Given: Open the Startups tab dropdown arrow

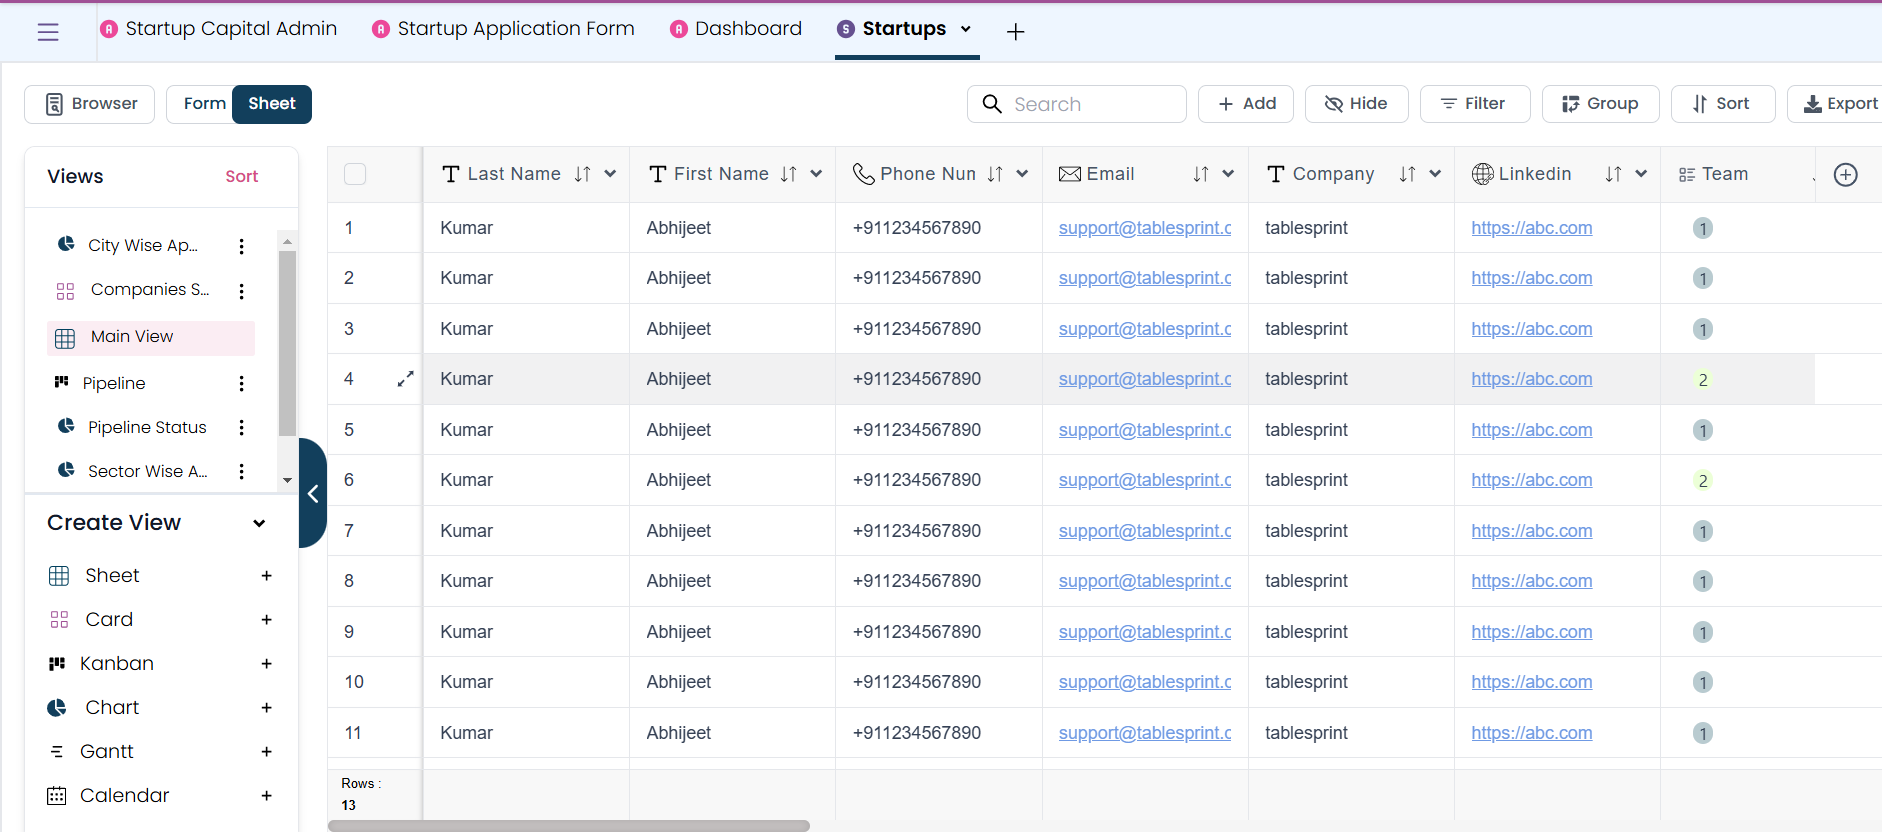Looking at the screenshot, I should click(966, 29).
